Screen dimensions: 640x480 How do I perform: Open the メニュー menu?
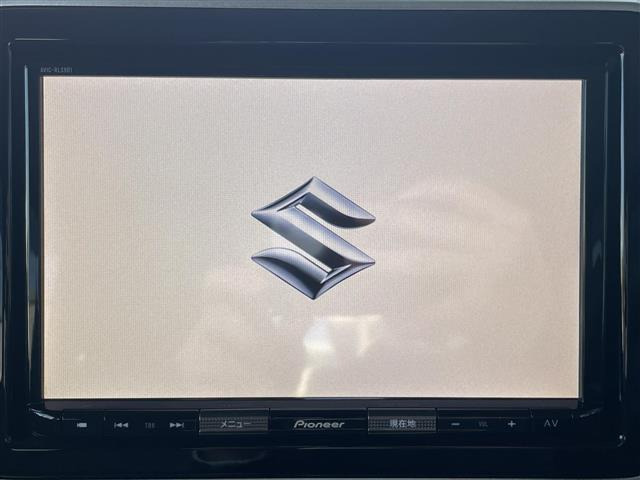(234, 423)
